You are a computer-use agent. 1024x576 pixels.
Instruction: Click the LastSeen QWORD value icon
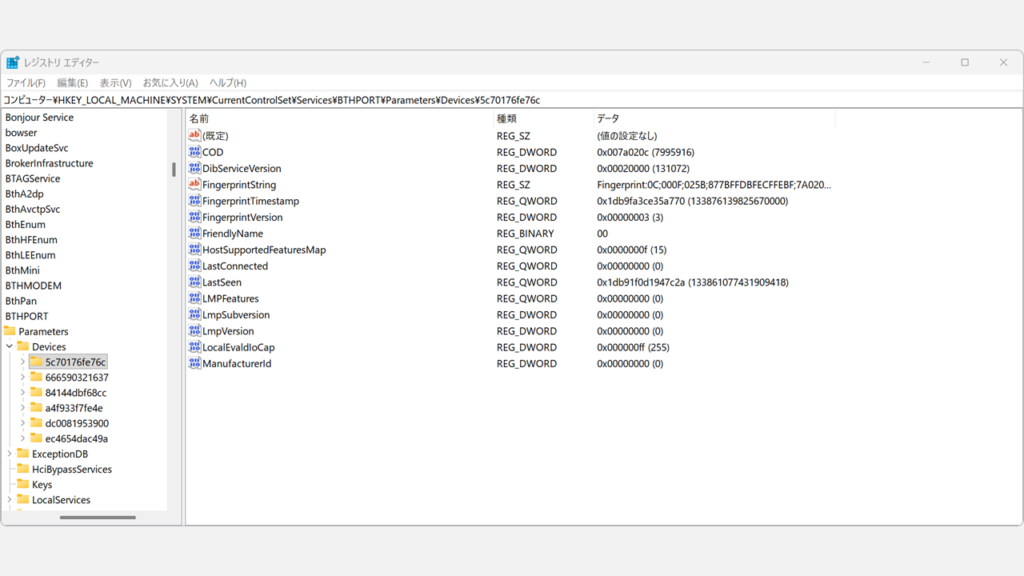193,282
